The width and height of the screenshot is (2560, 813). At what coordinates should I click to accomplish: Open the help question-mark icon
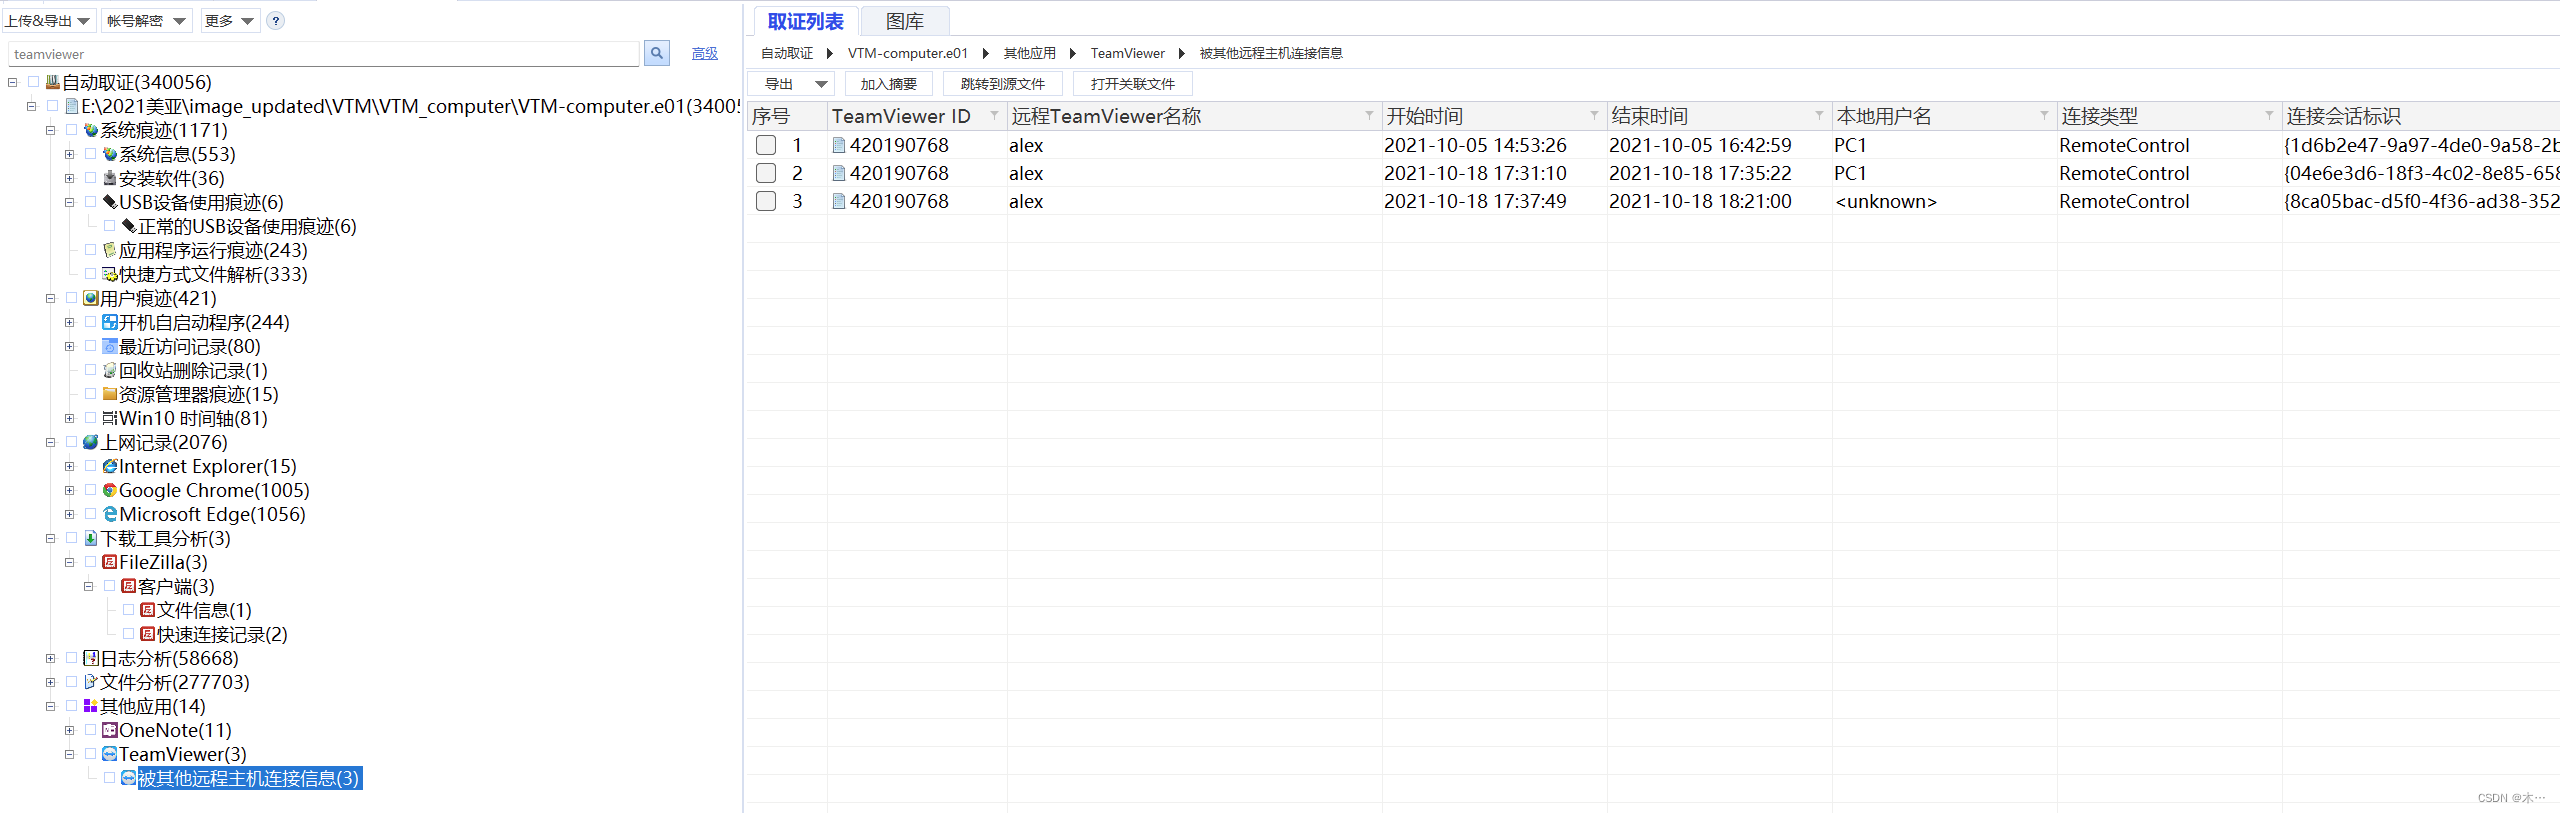(276, 21)
